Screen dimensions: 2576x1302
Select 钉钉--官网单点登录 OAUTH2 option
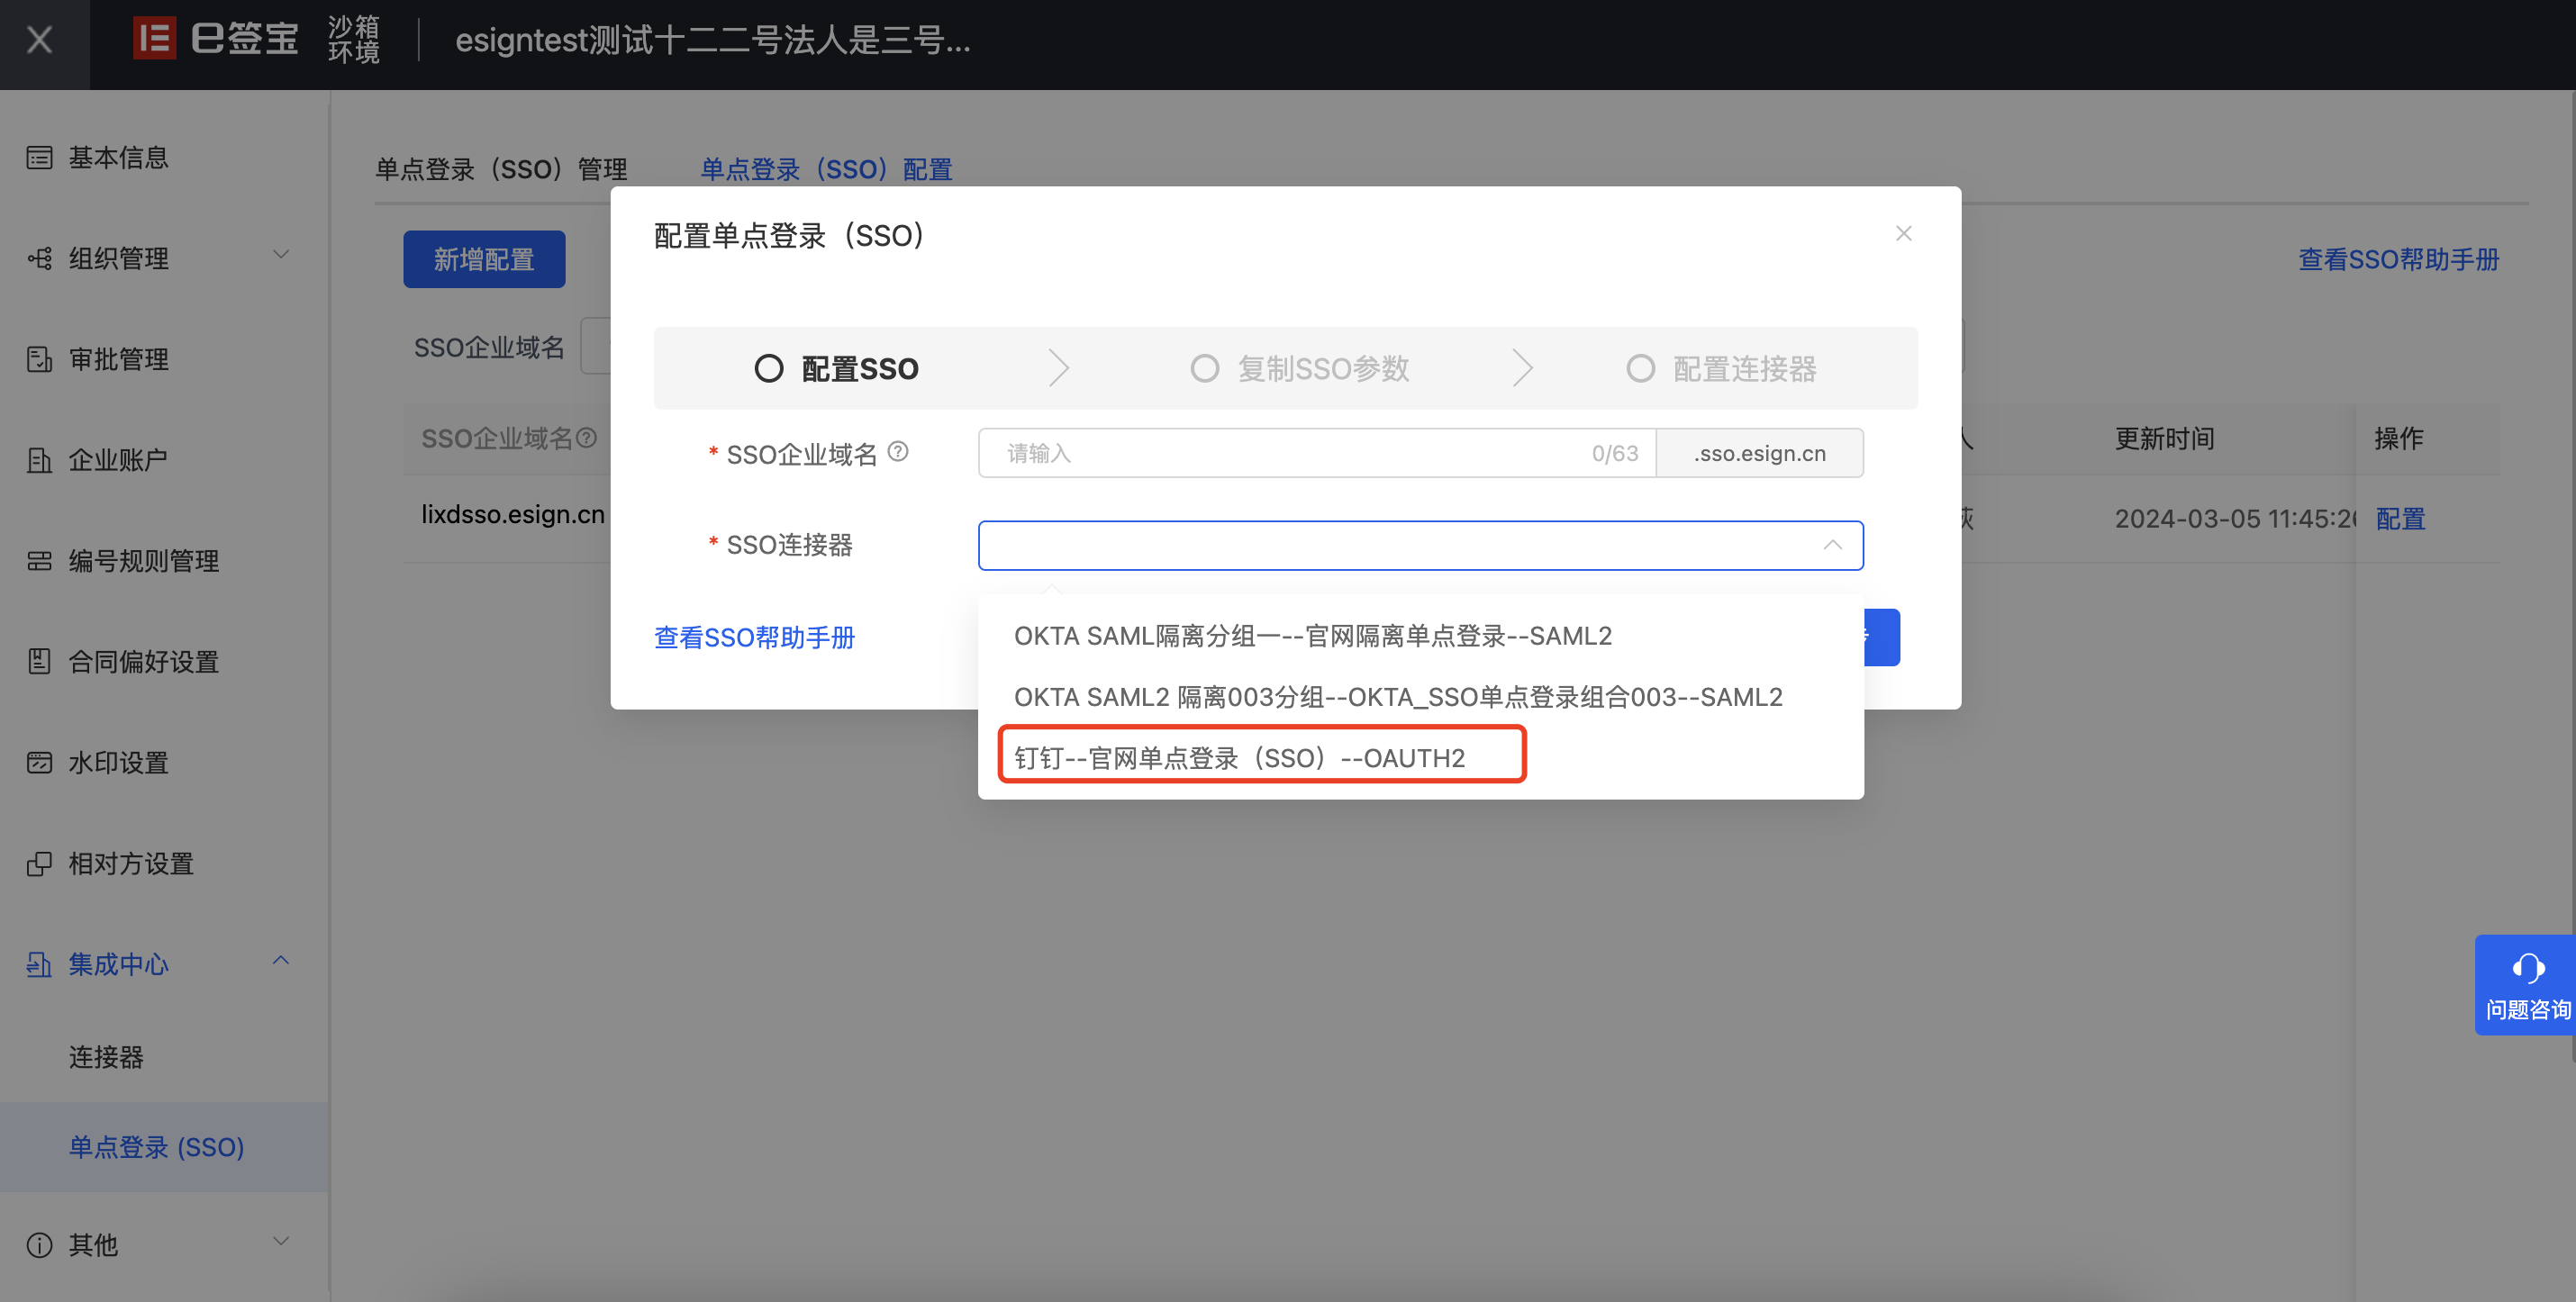point(1420,758)
